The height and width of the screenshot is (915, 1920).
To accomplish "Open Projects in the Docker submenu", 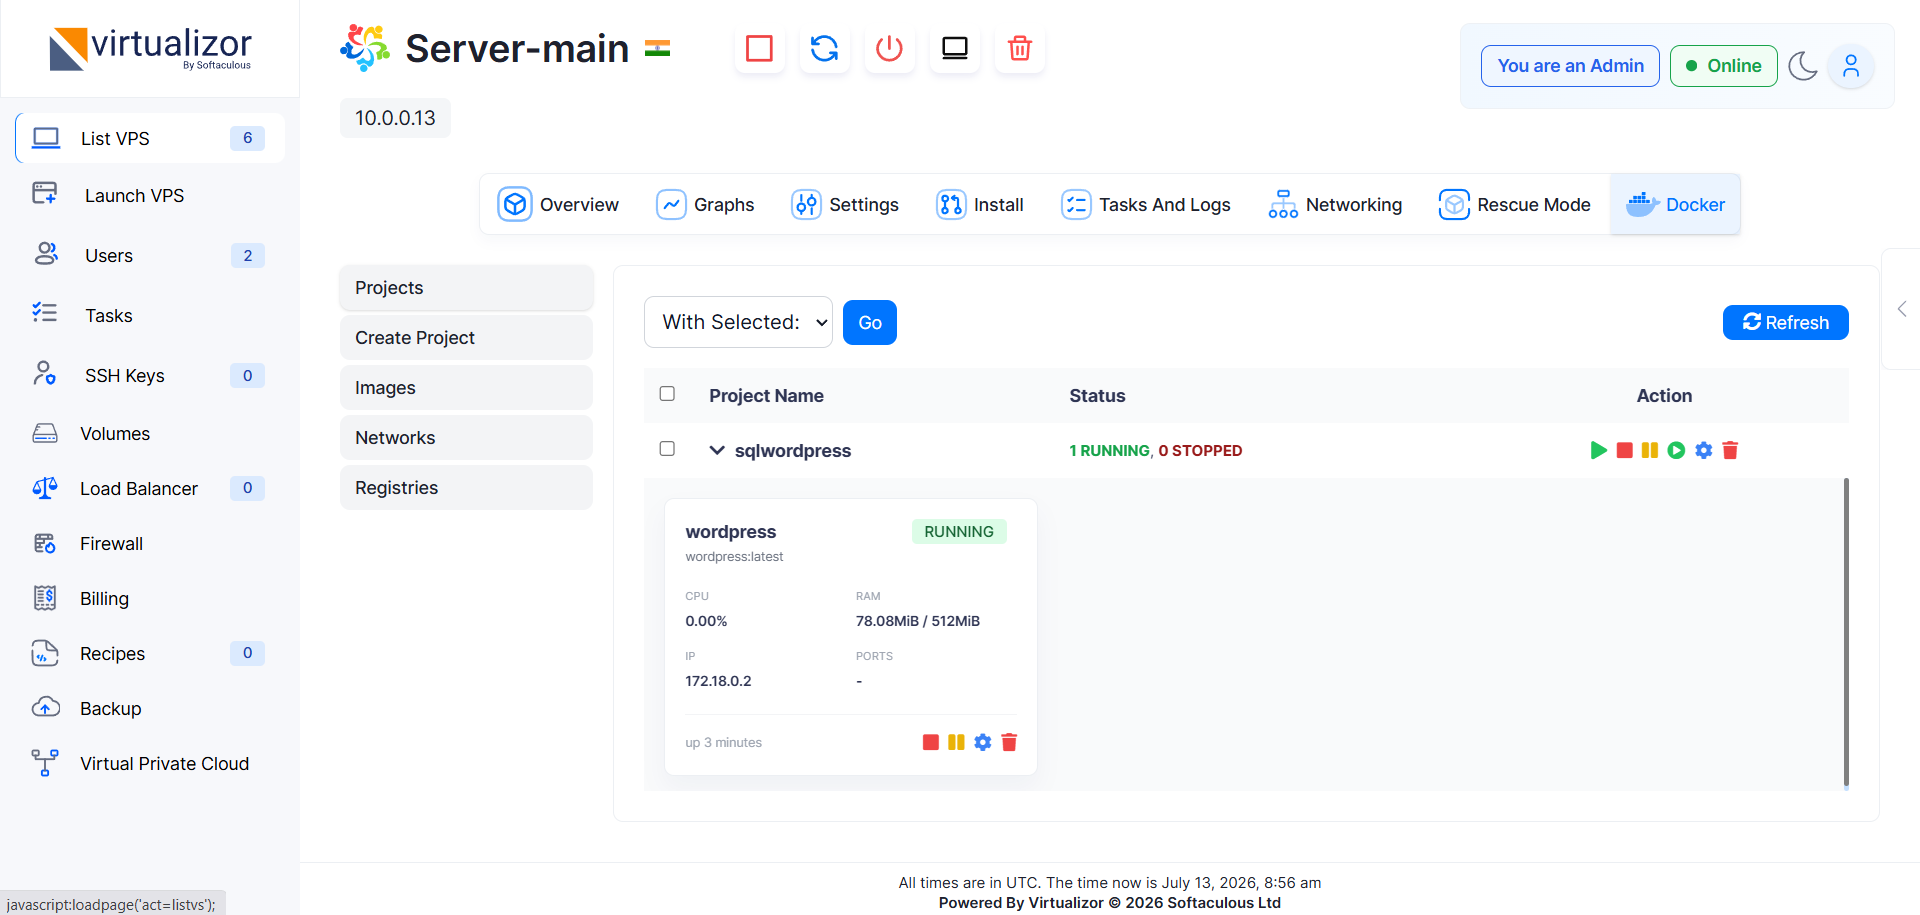I will pos(466,288).
